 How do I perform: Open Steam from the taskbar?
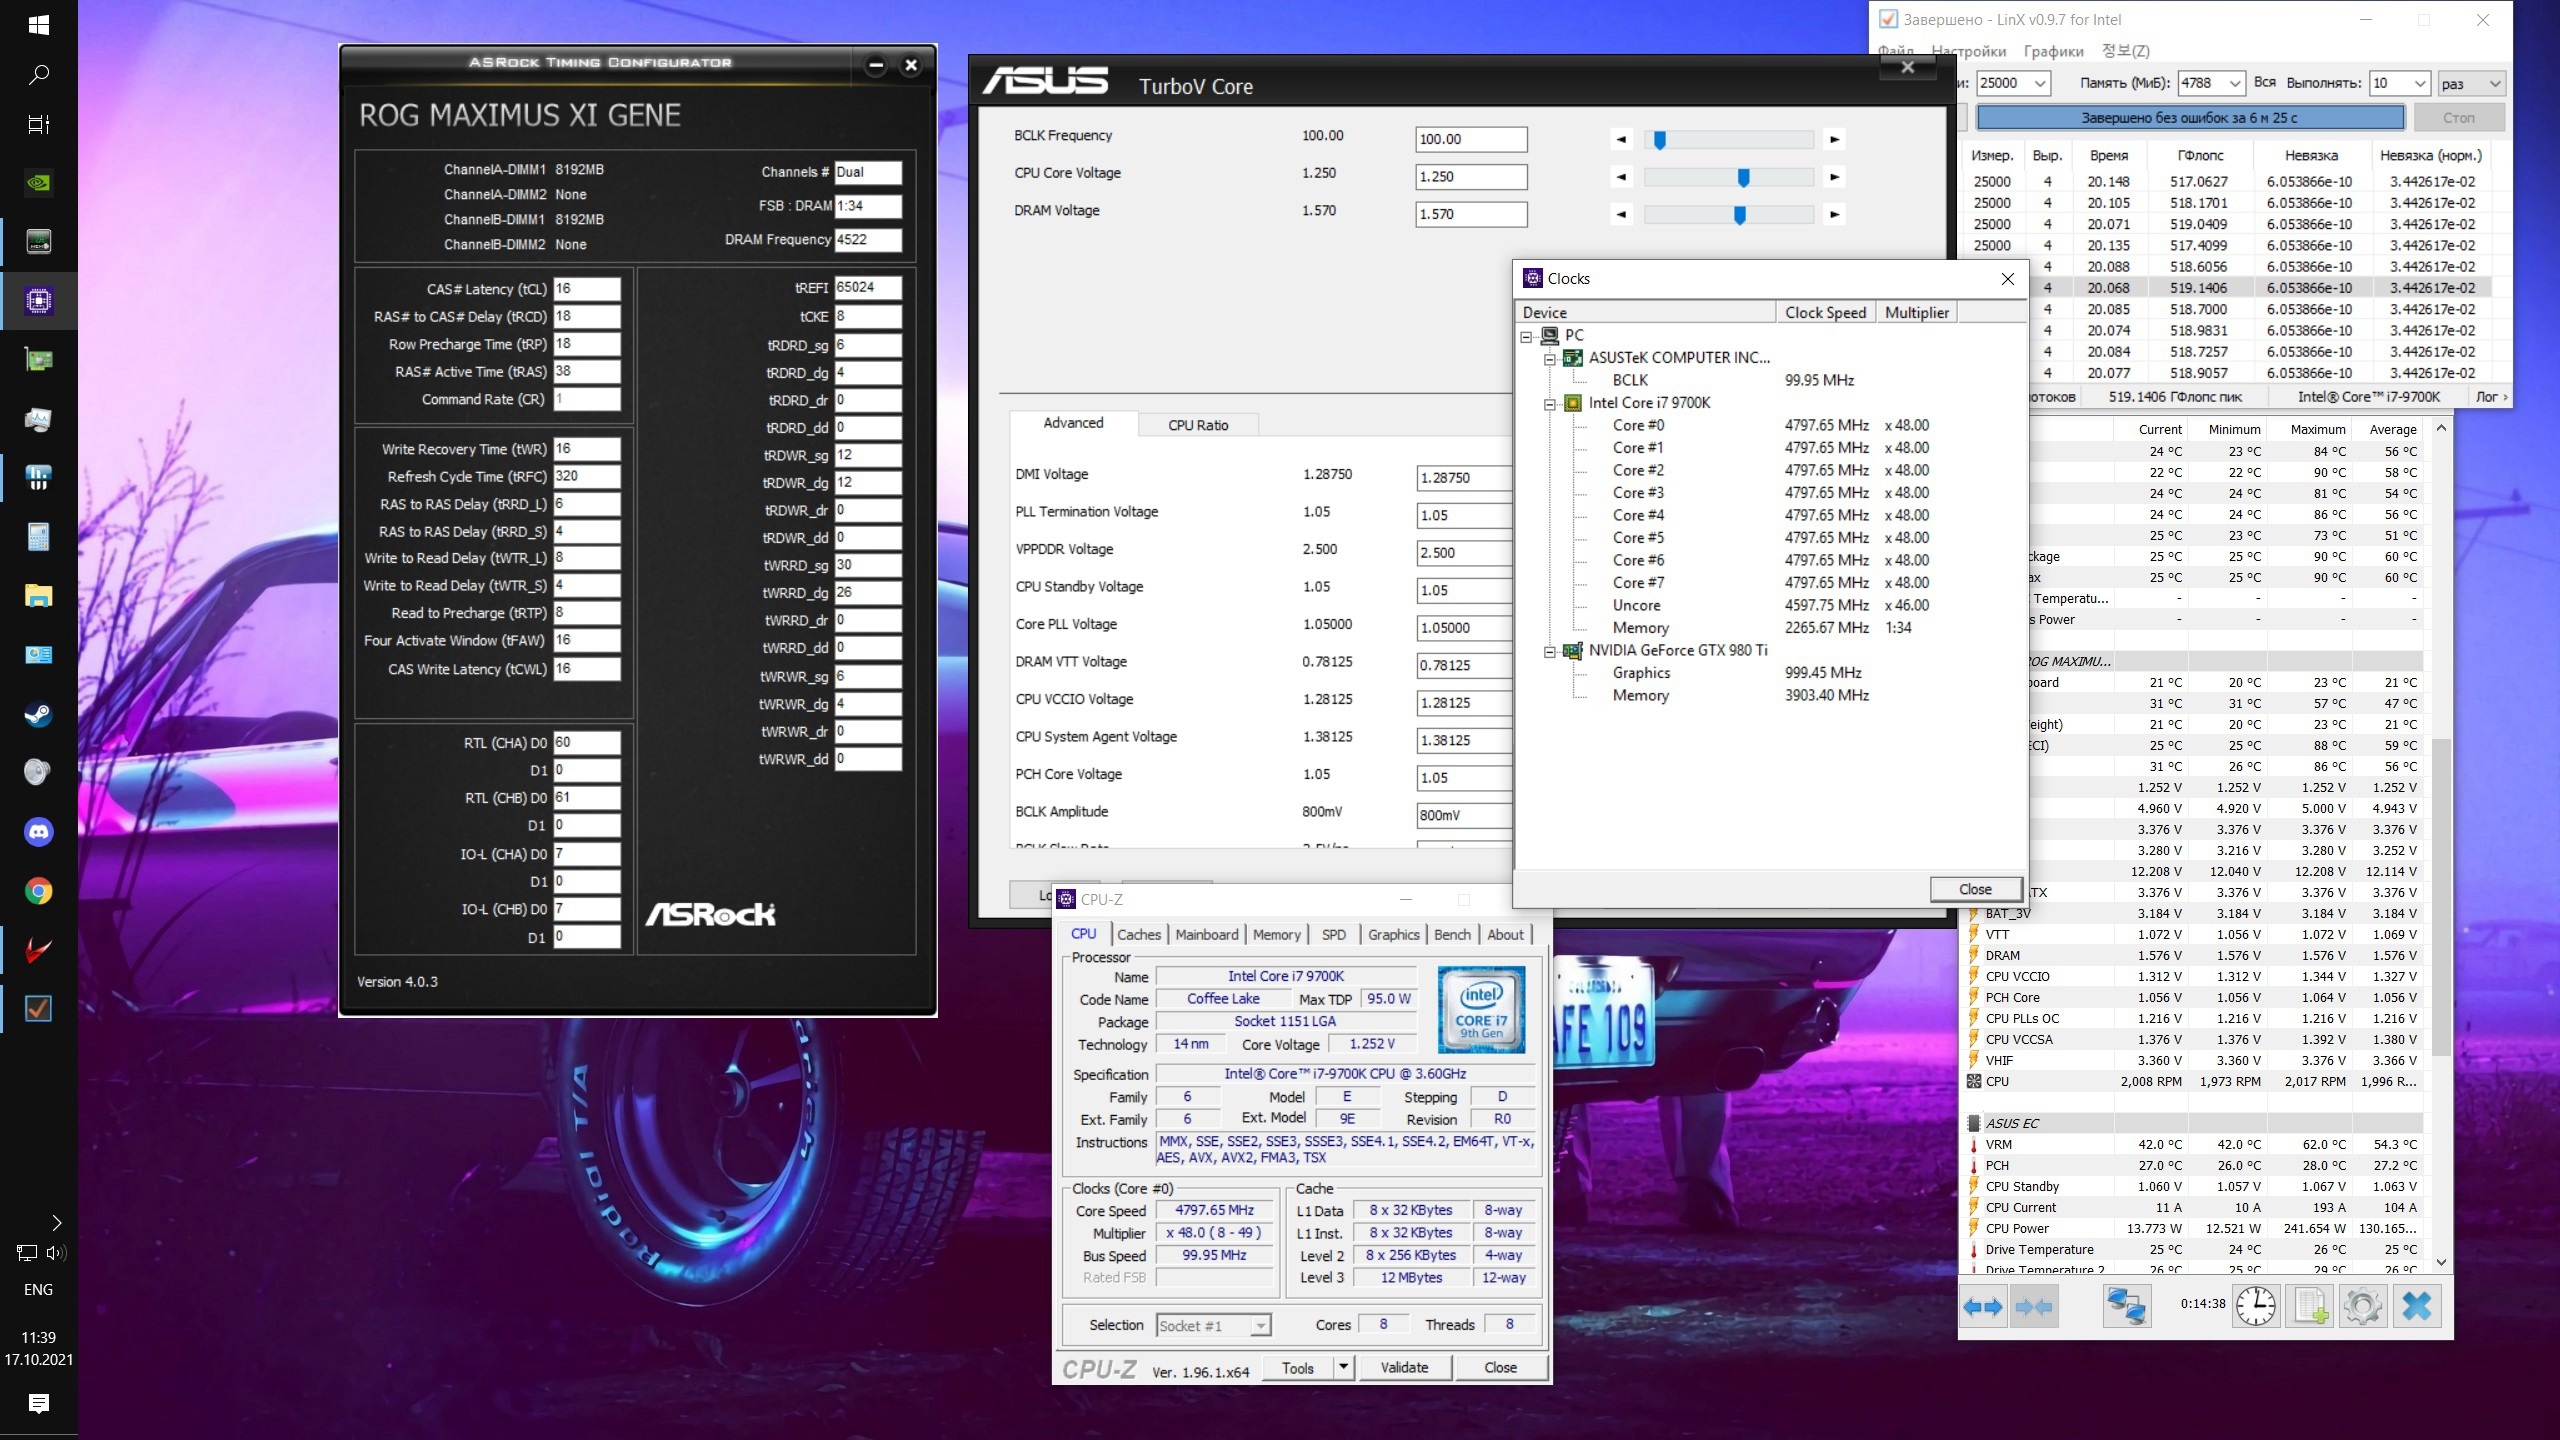pos(38,714)
